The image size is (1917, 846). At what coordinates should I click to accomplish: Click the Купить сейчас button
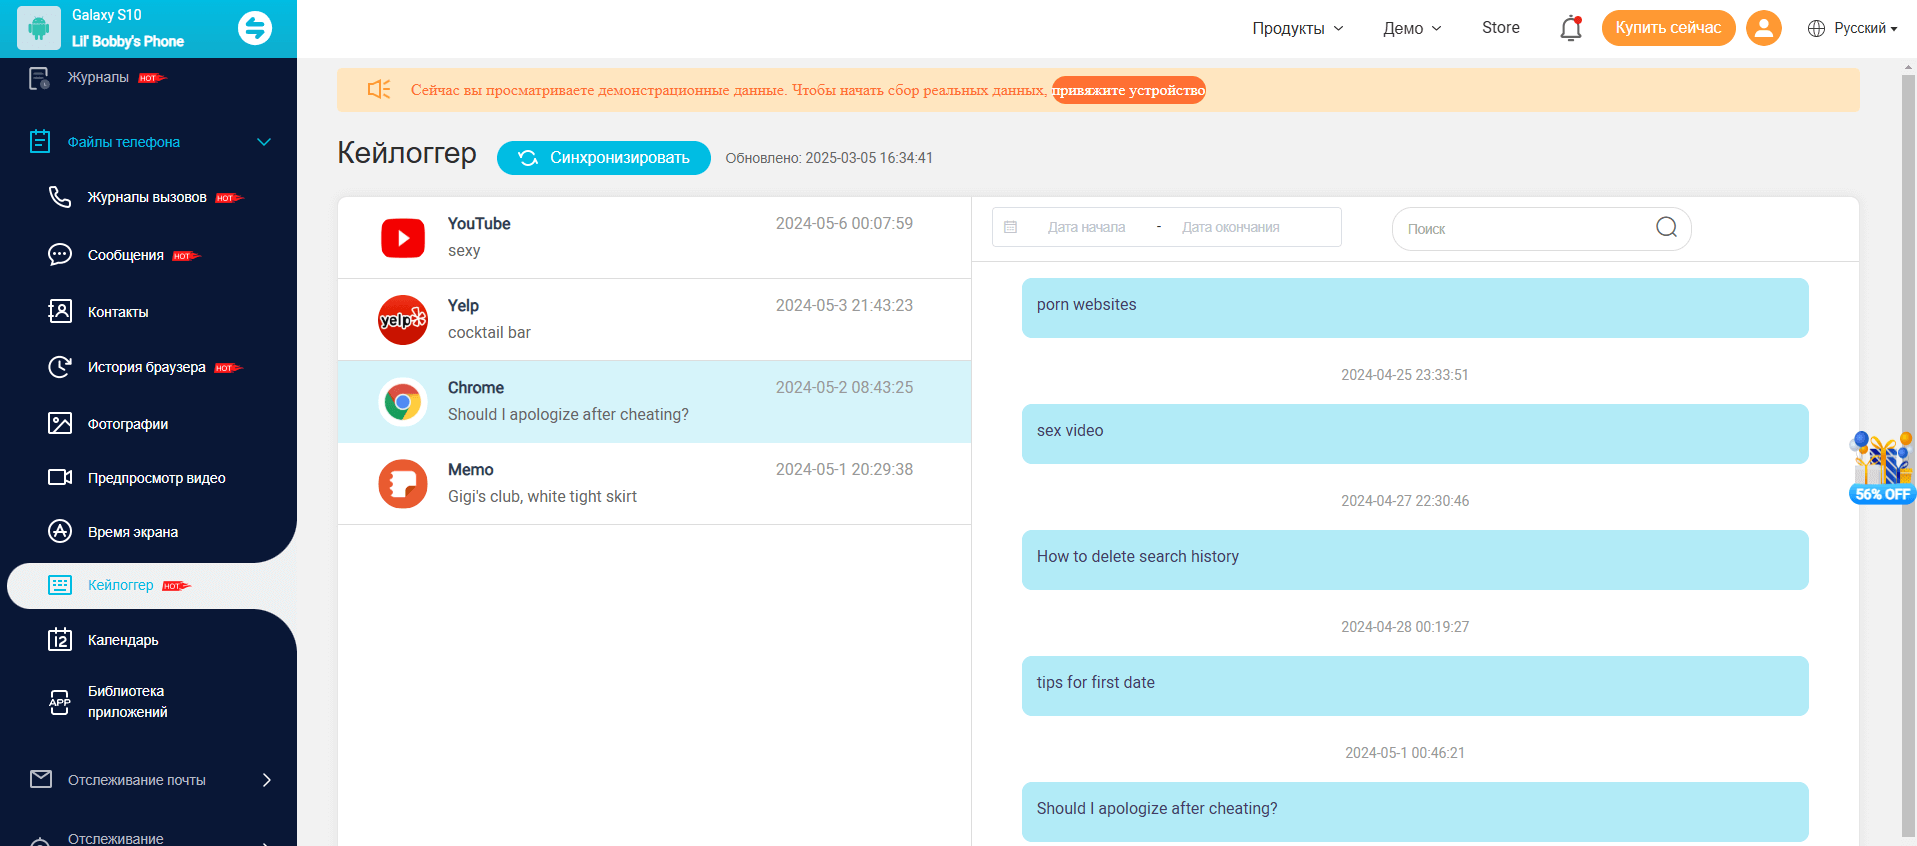[x=1667, y=28]
